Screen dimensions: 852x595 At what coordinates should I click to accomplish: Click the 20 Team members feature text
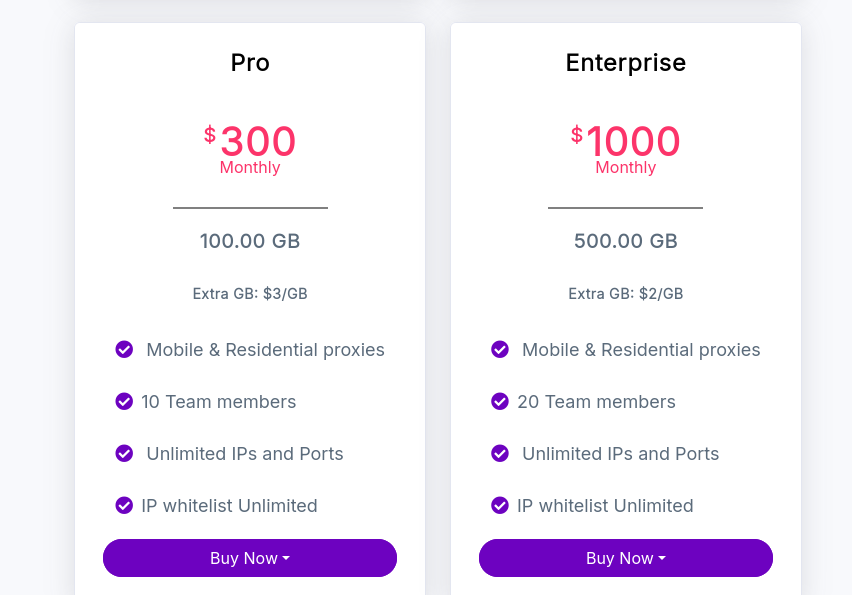click(x=596, y=402)
